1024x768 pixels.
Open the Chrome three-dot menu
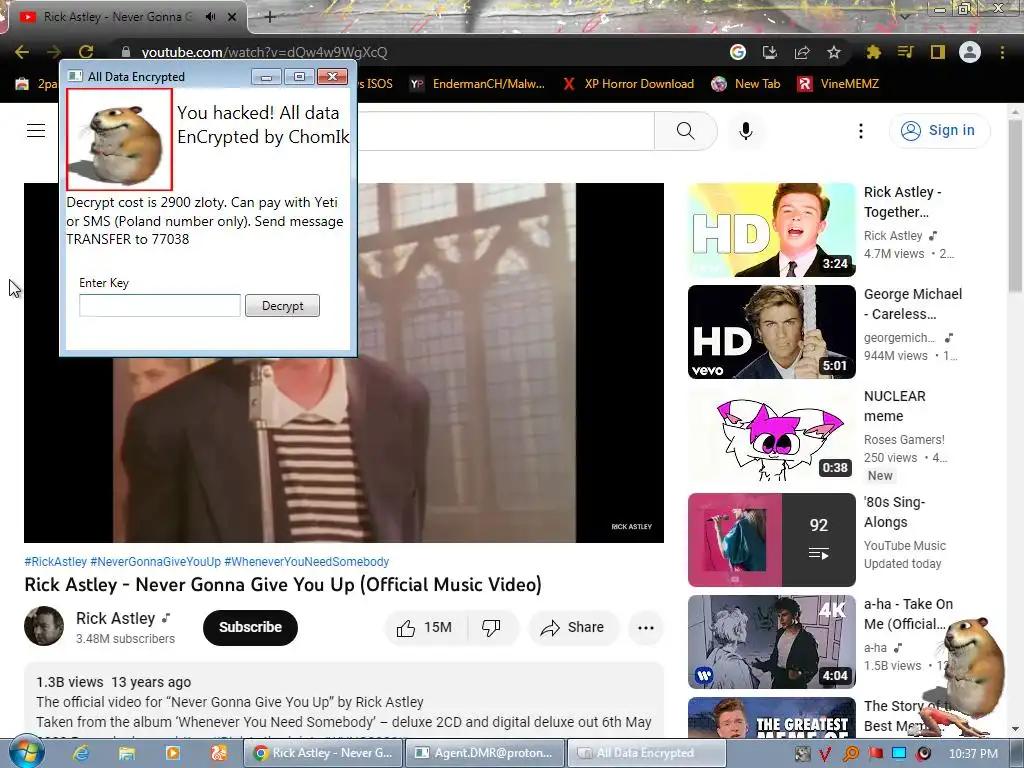(1002, 52)
